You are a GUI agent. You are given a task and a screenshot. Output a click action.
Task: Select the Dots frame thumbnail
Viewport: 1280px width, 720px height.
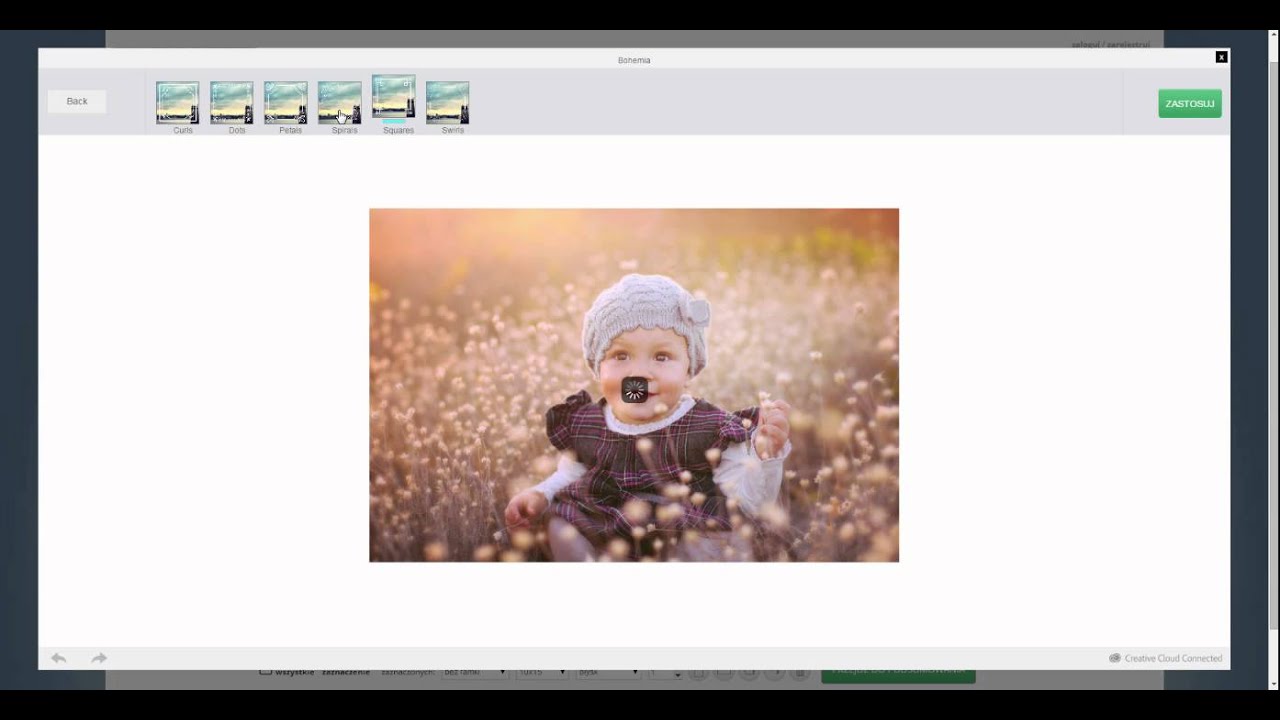232,102
